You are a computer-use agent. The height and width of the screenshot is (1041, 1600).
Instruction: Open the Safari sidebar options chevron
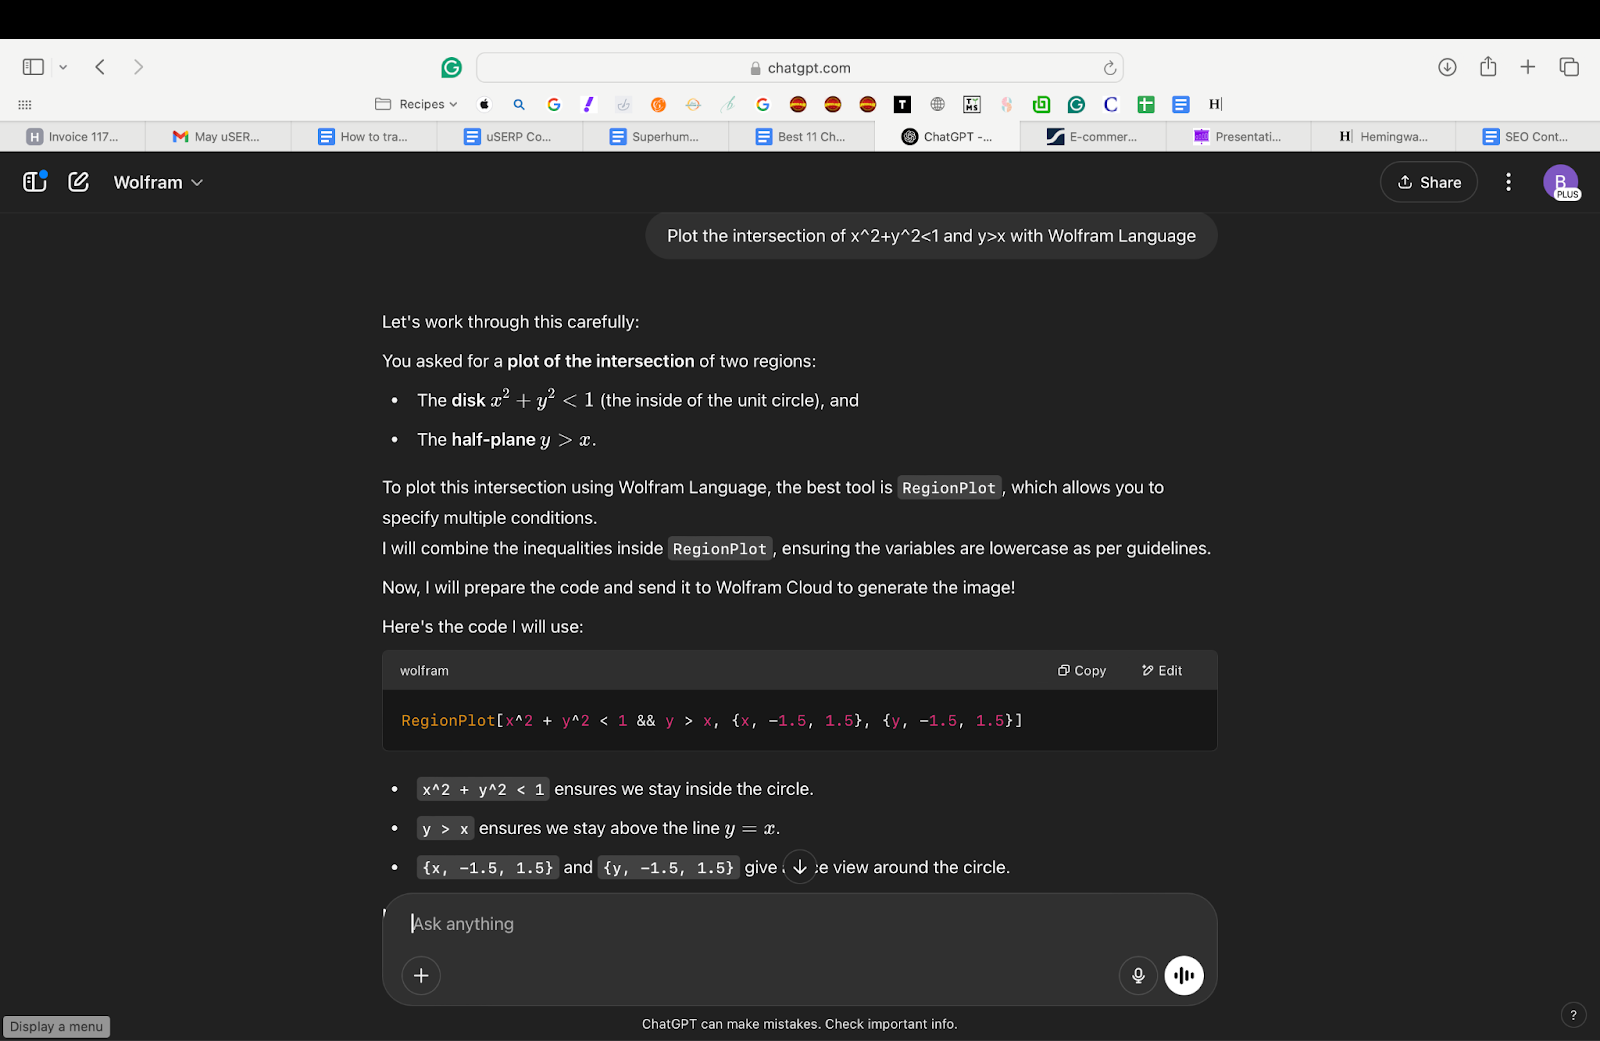point(63,67)
